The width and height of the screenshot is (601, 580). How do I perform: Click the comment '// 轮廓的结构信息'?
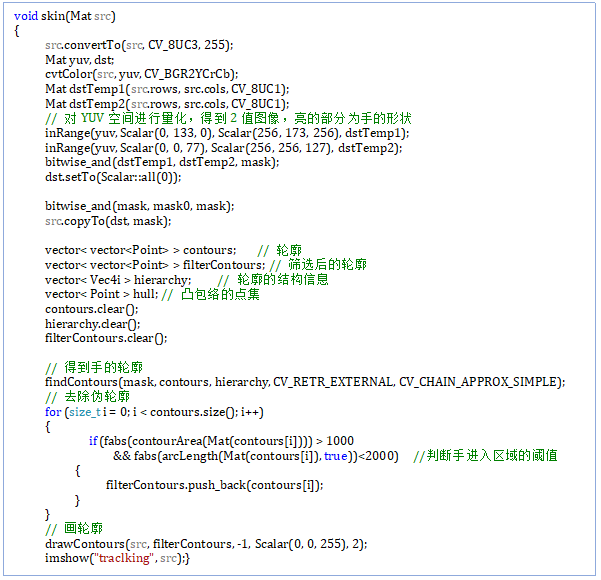click(x=273, y=280)
